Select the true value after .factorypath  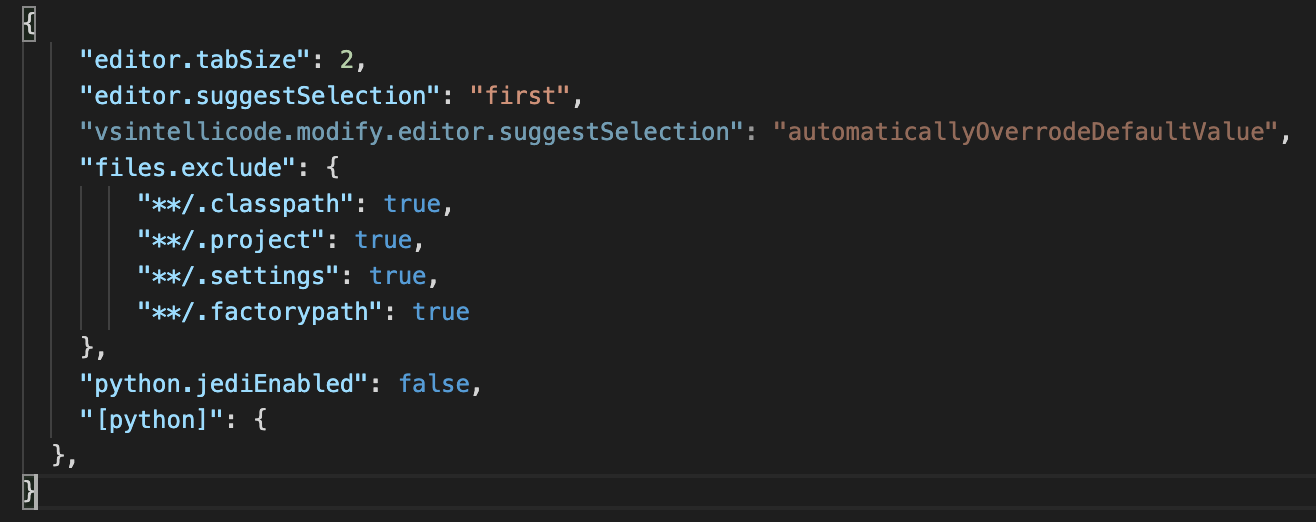coord(441,312)
